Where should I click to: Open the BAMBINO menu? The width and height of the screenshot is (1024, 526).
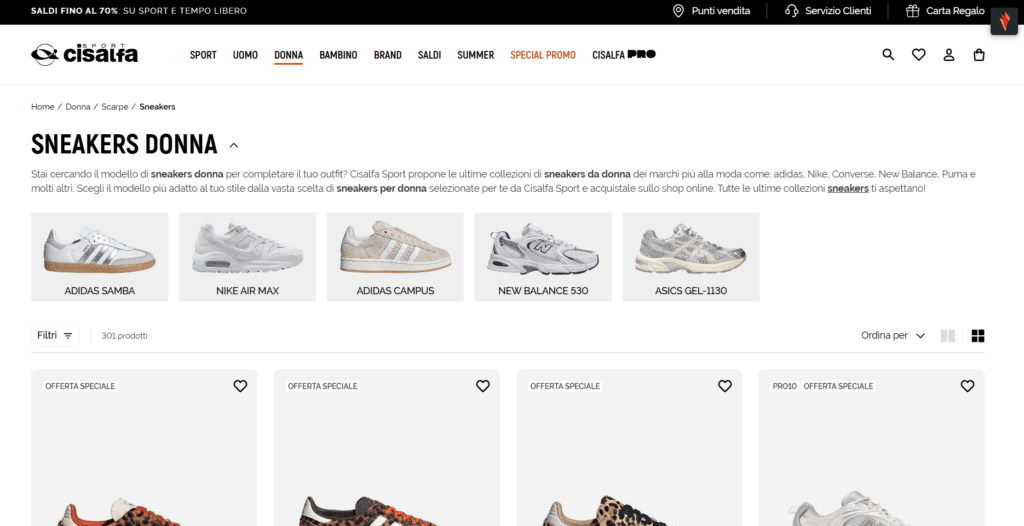click(338, 55)
